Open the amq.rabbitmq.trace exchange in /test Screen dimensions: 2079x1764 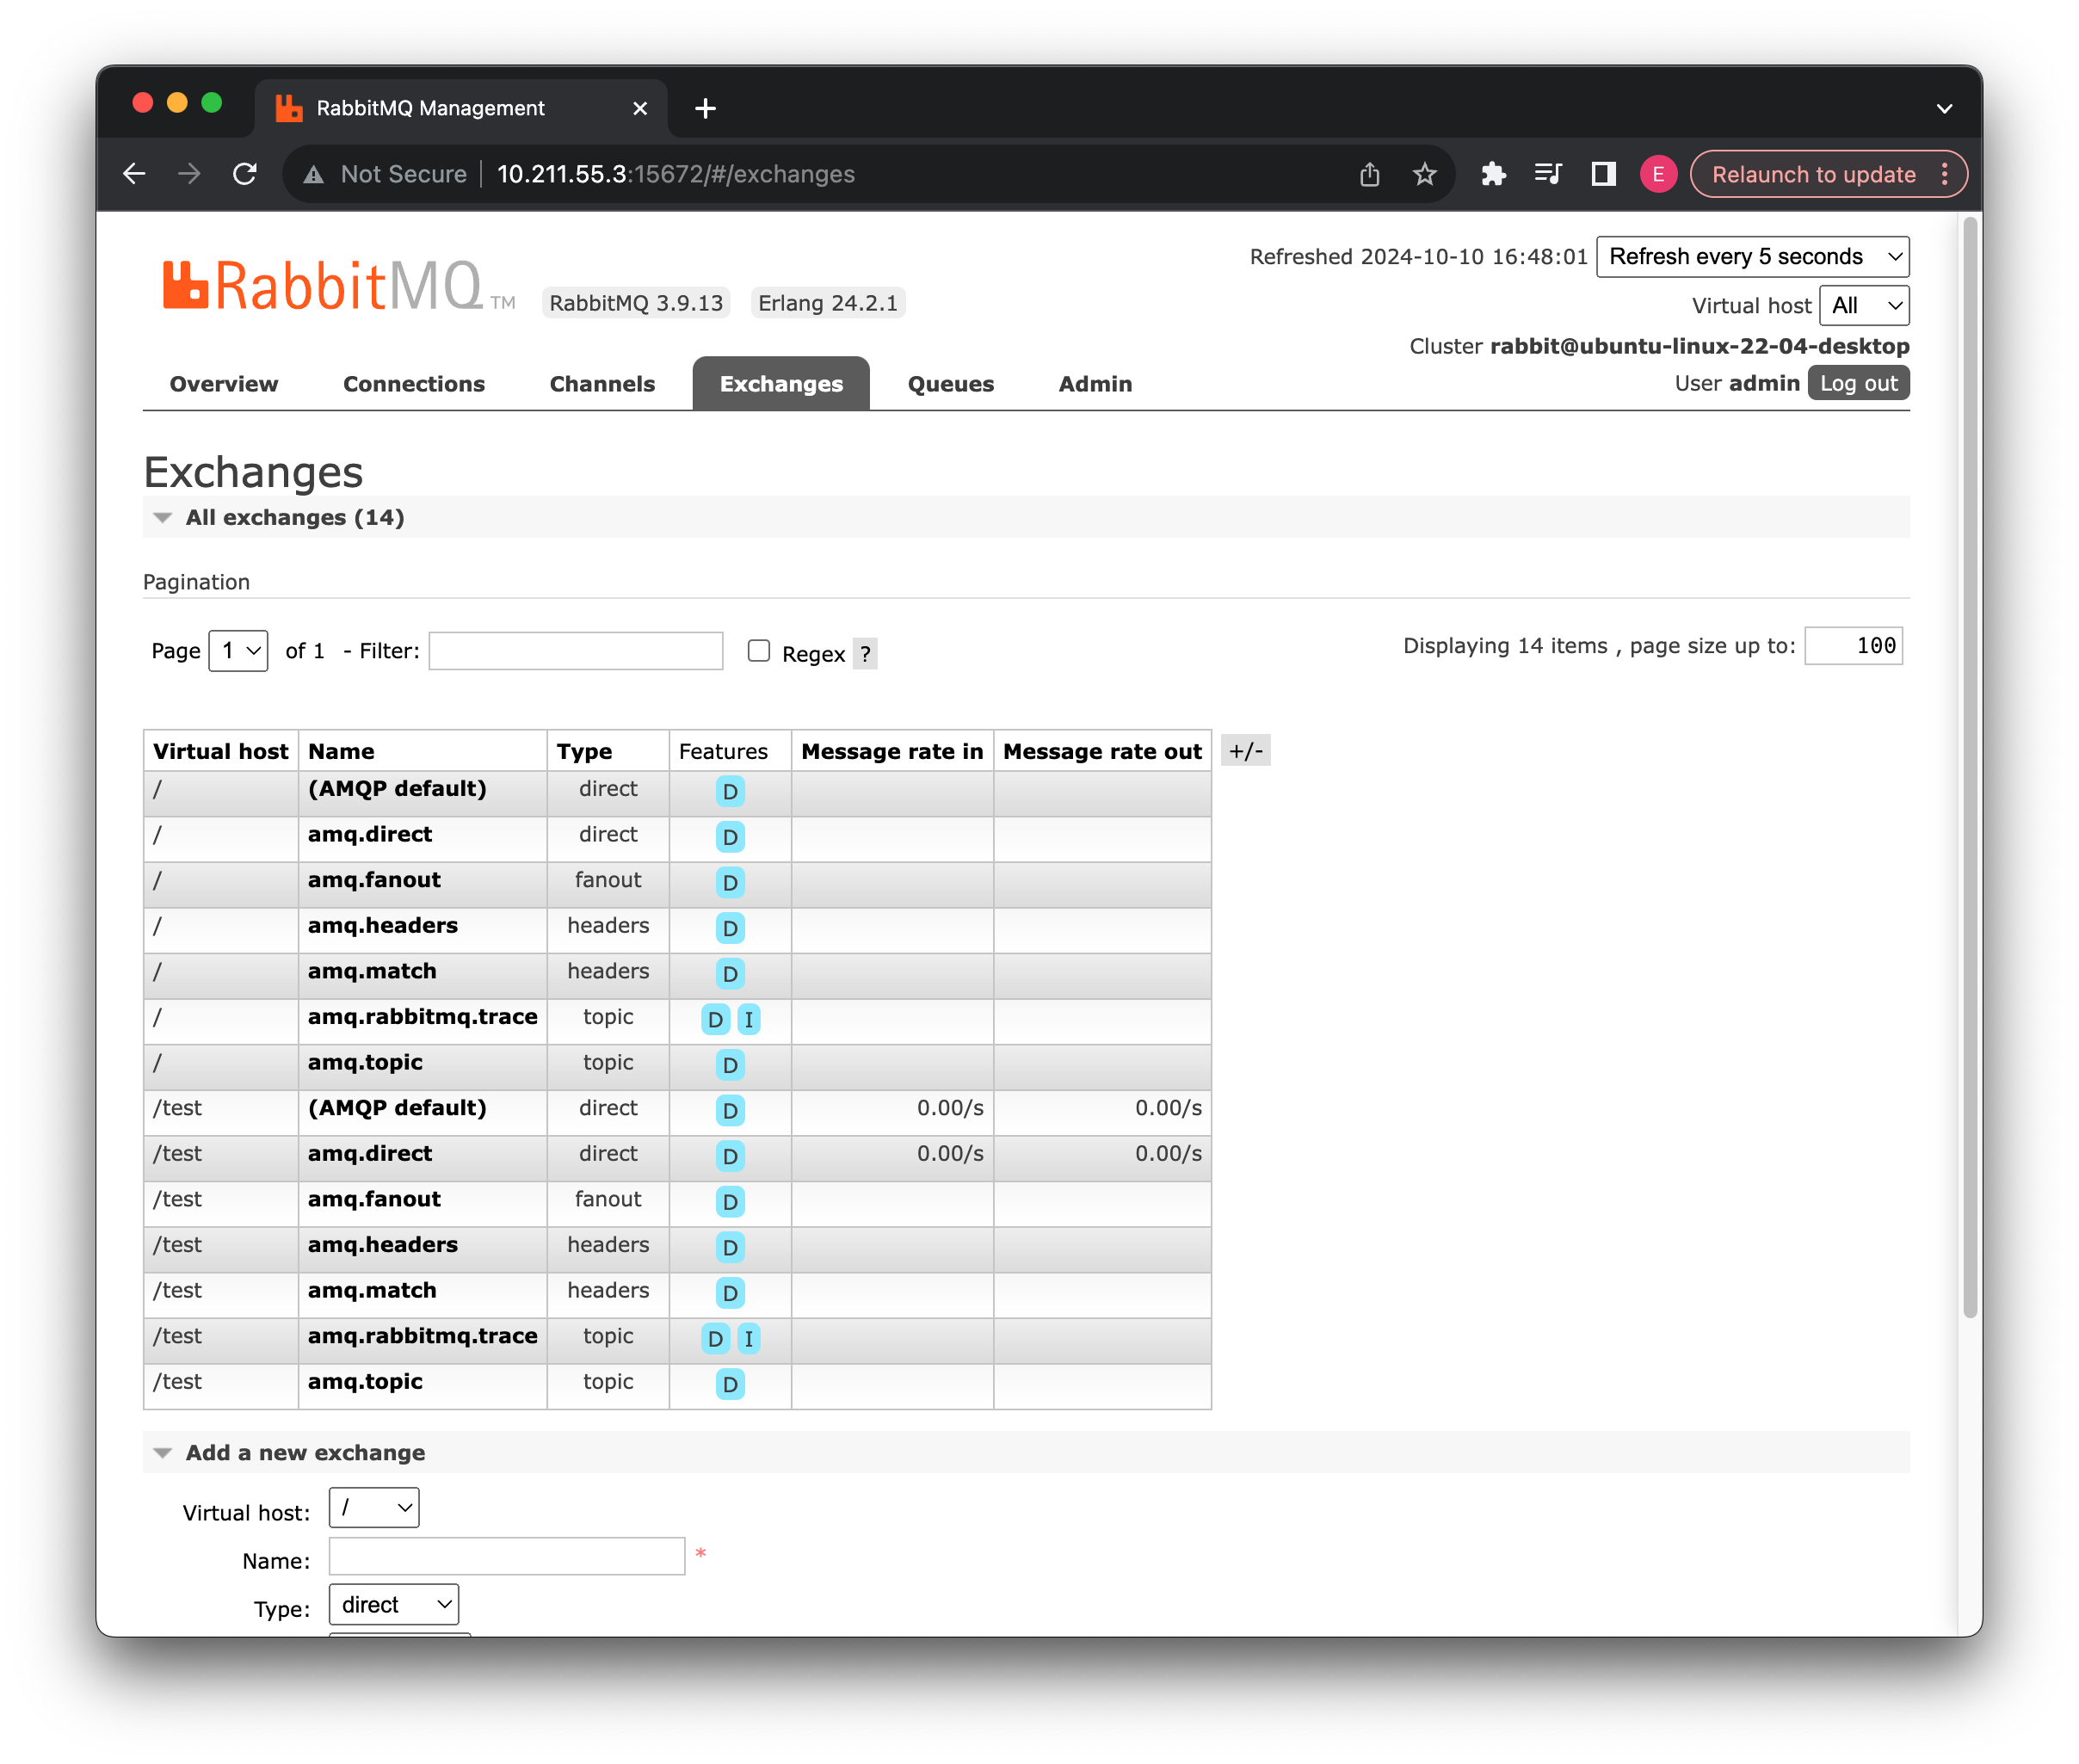click(x=422, y=1336)
